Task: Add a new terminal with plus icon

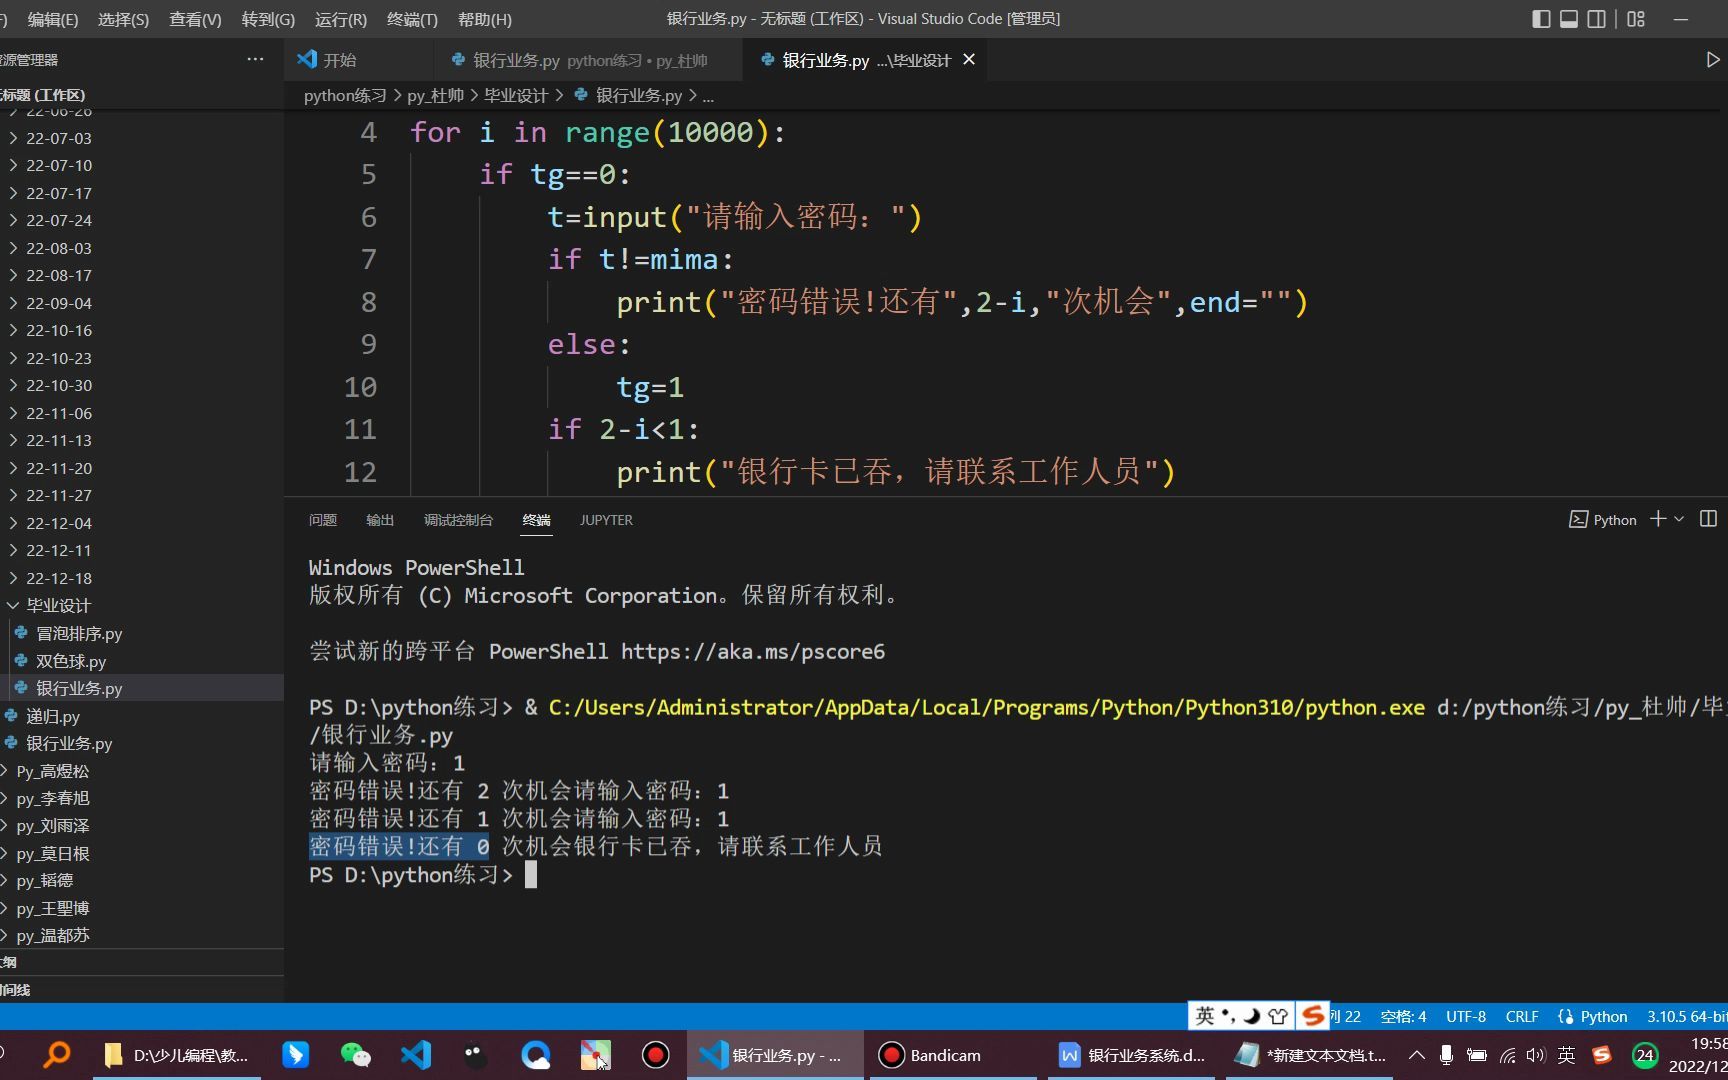Action: coord(1658,519)
